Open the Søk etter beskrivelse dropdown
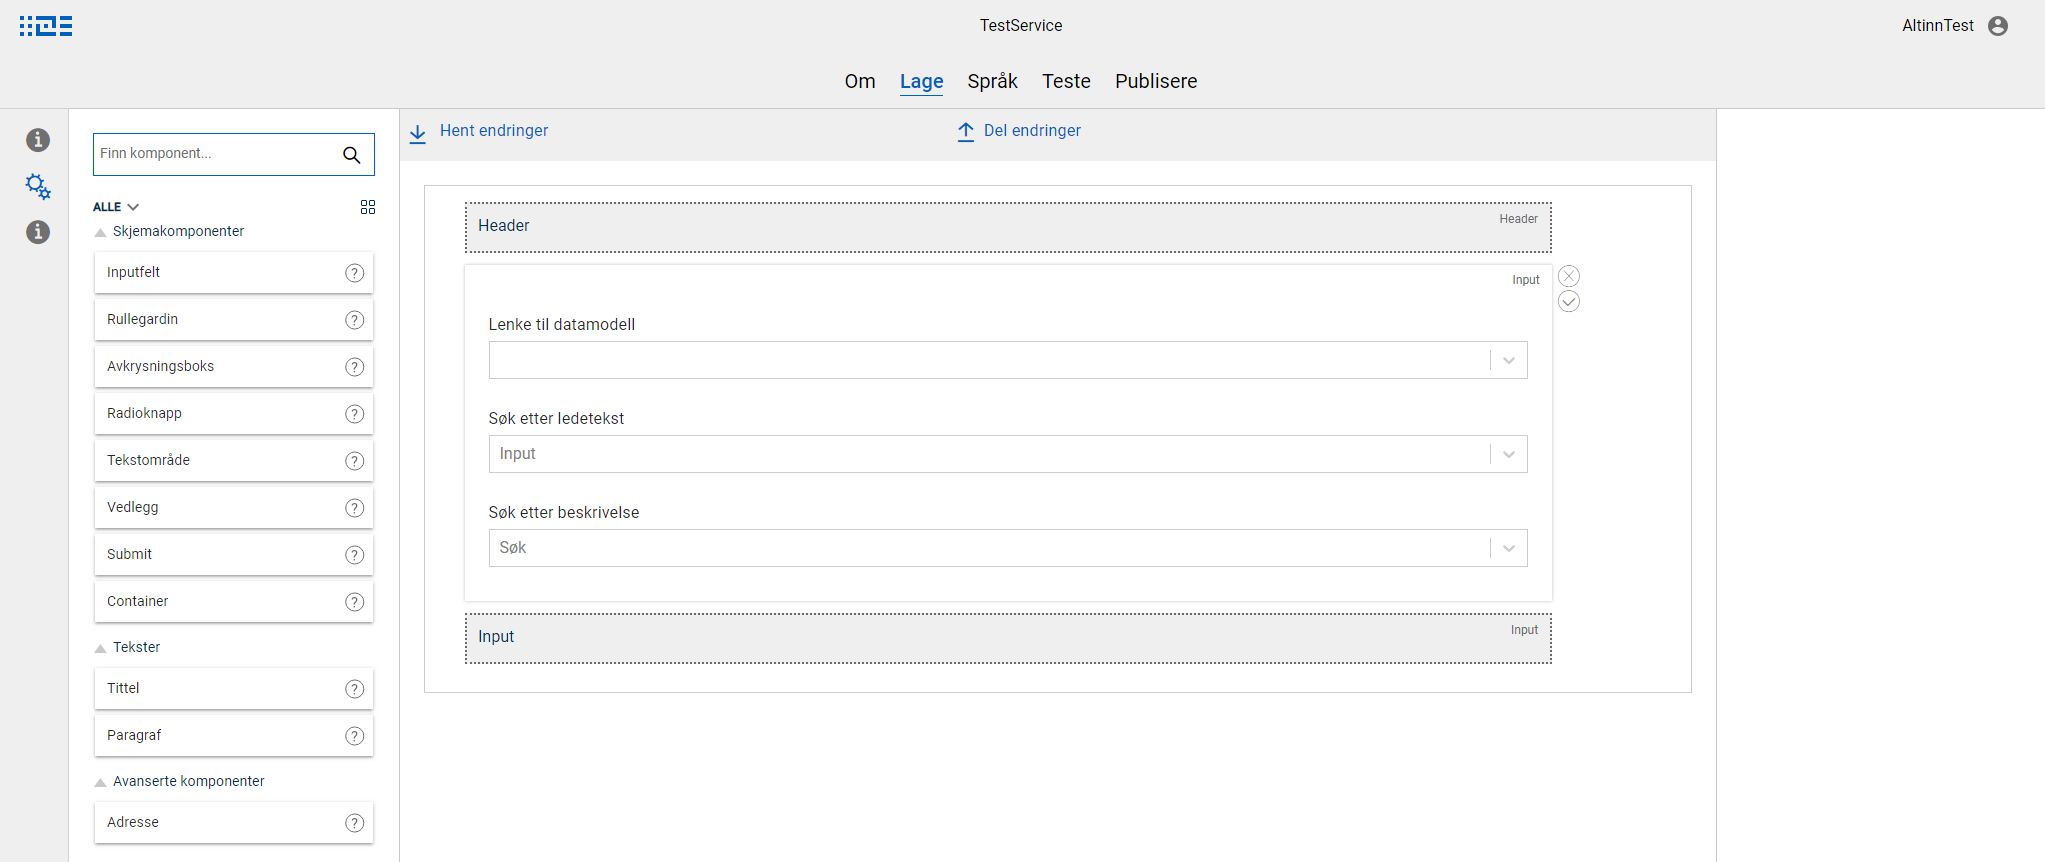The width and height of the screenshot is (2045, 862). (x=1008, y=548)
